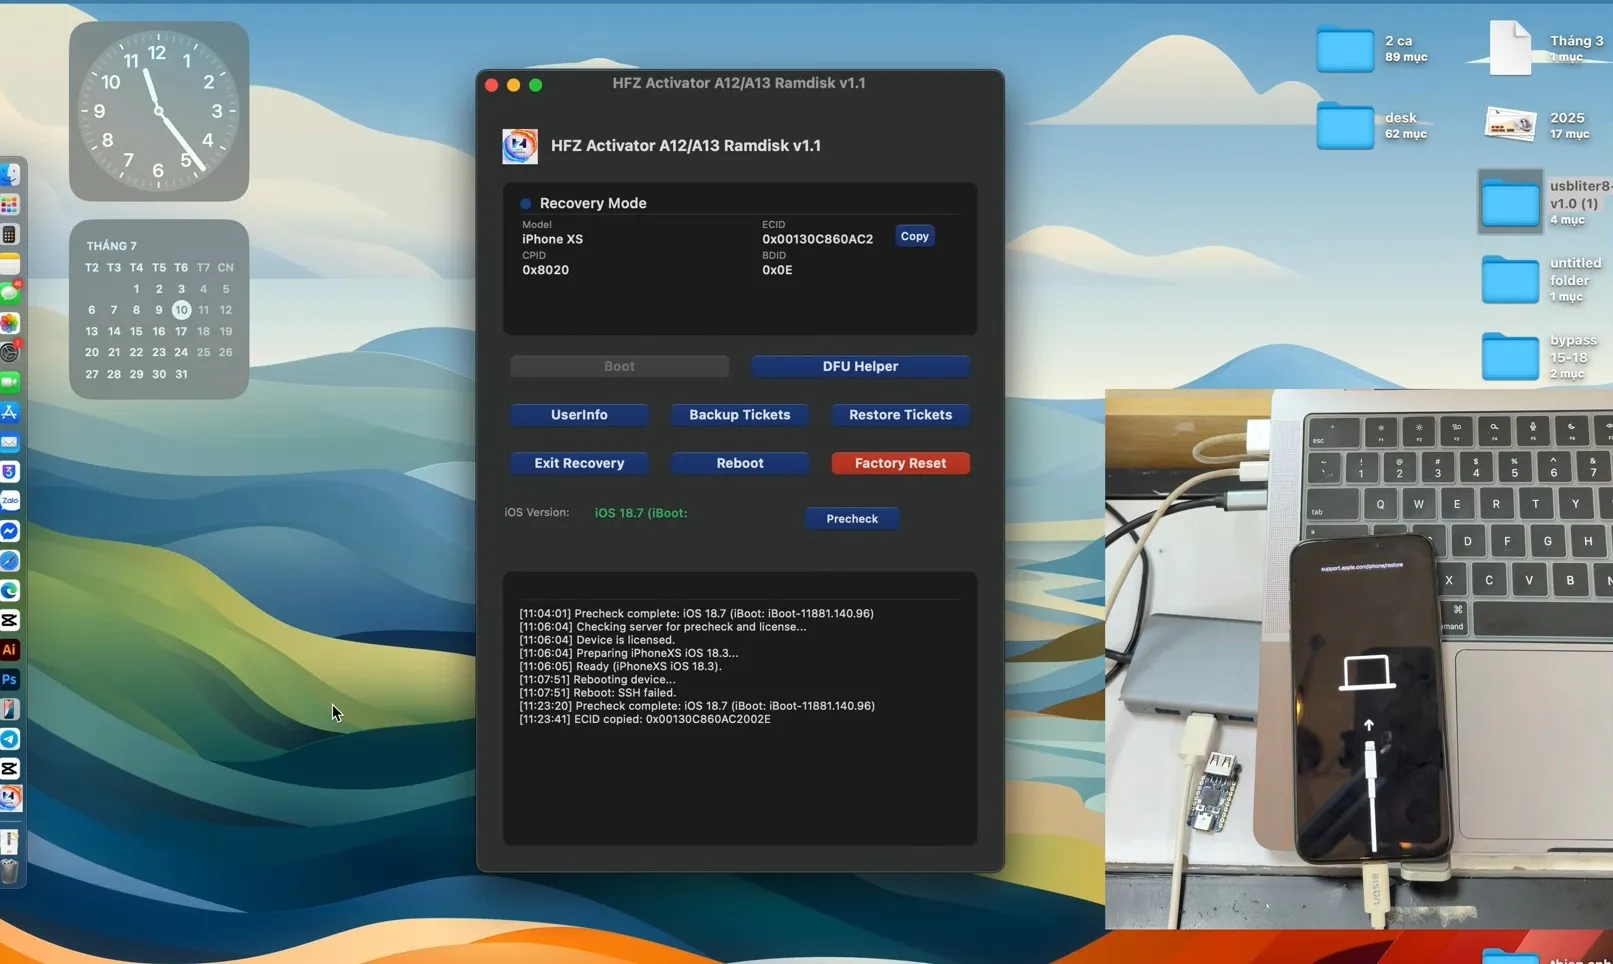Image resolution: width=1613 pixels, height=964 pixels.
Task: Click the Model value "iPhone XS"
Action: point(552,239)
